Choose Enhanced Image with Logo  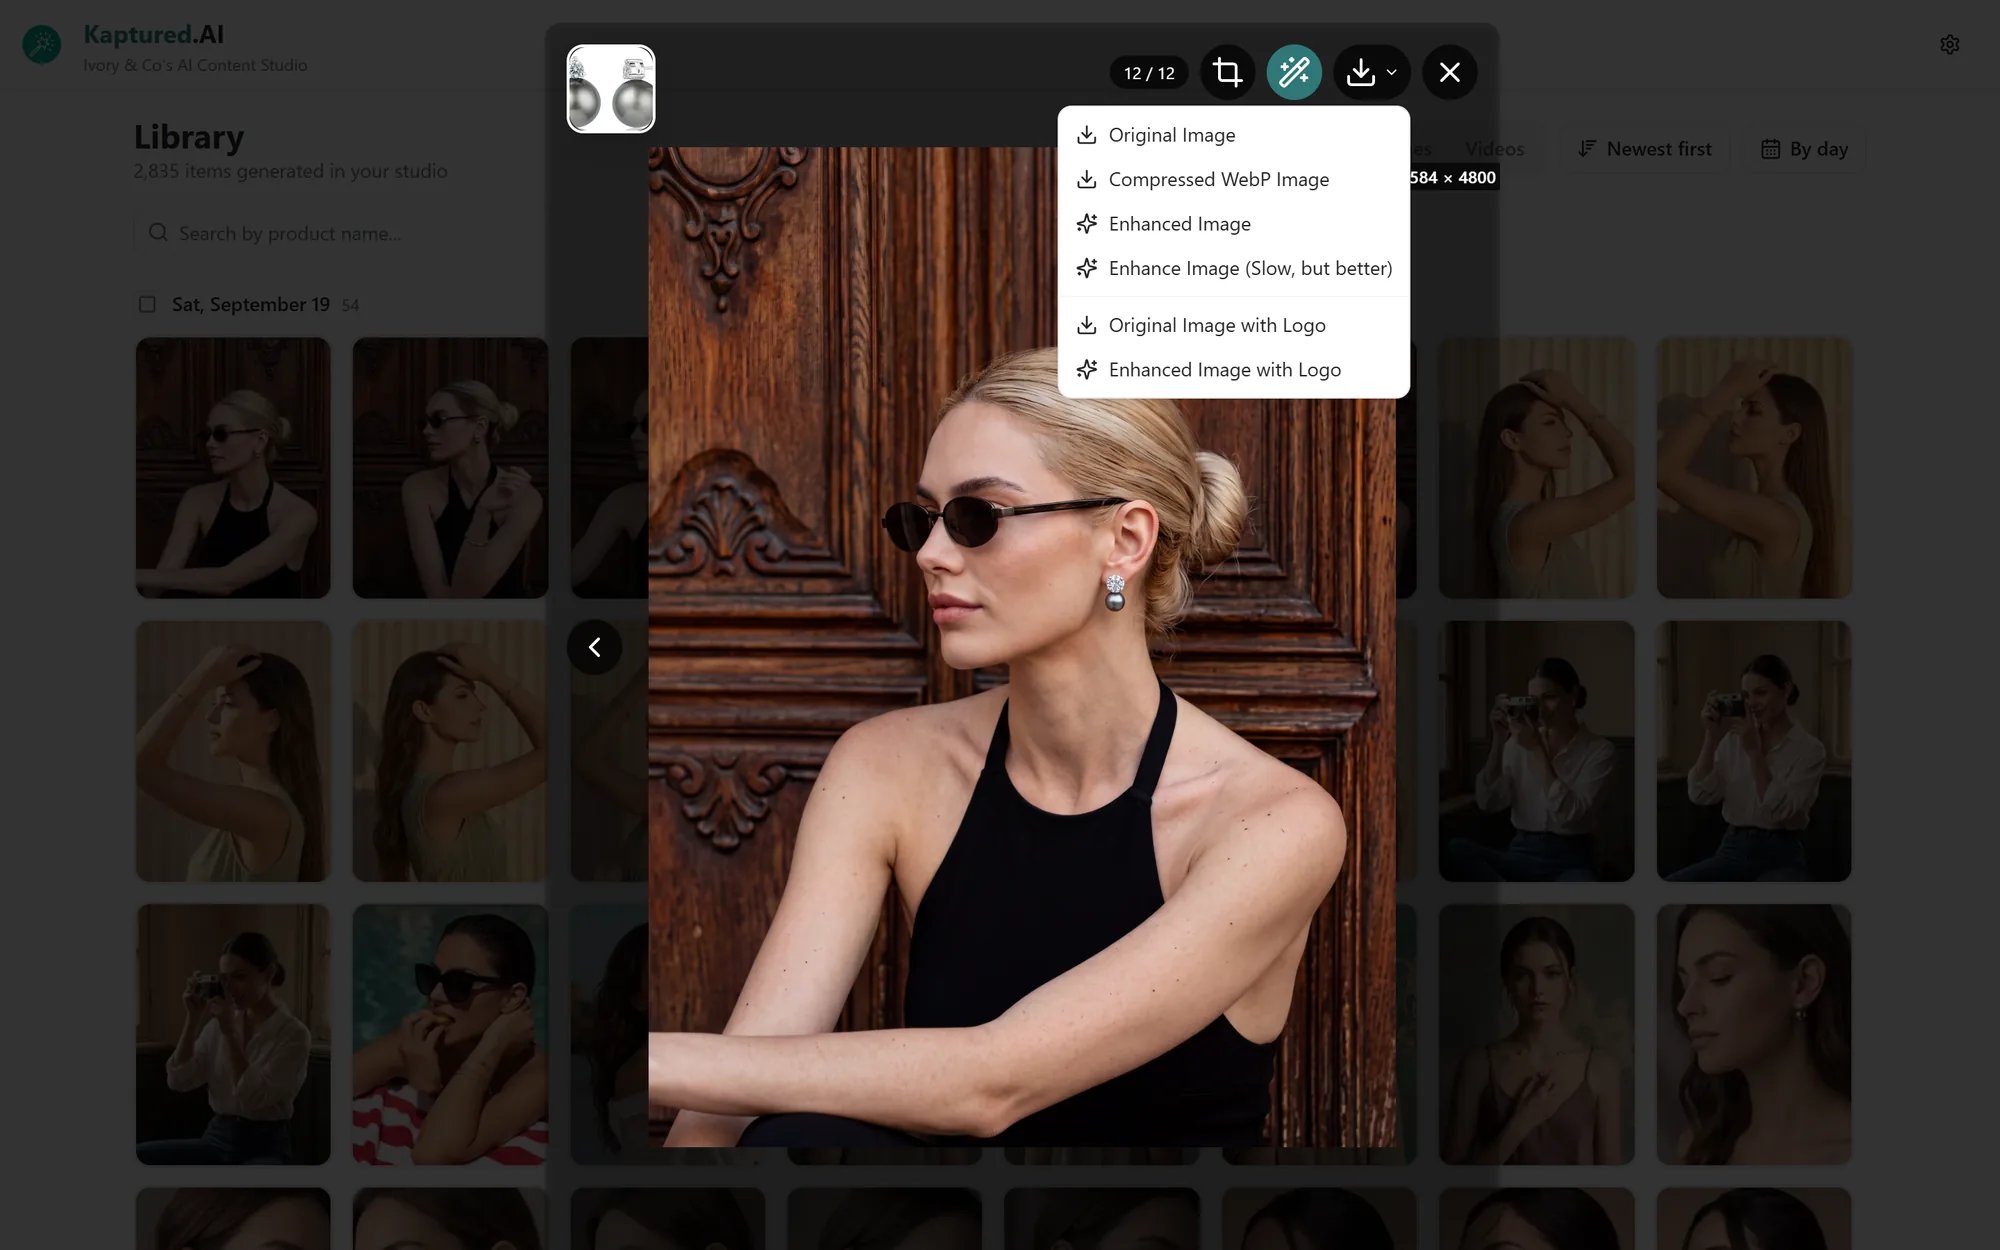[1233, 370]
